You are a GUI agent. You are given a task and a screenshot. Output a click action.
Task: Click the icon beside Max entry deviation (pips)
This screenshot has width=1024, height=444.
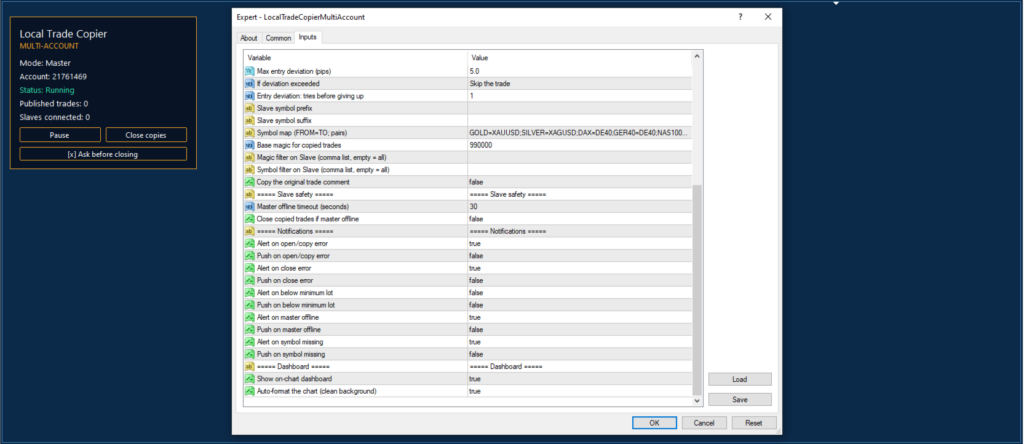[249, 71]
